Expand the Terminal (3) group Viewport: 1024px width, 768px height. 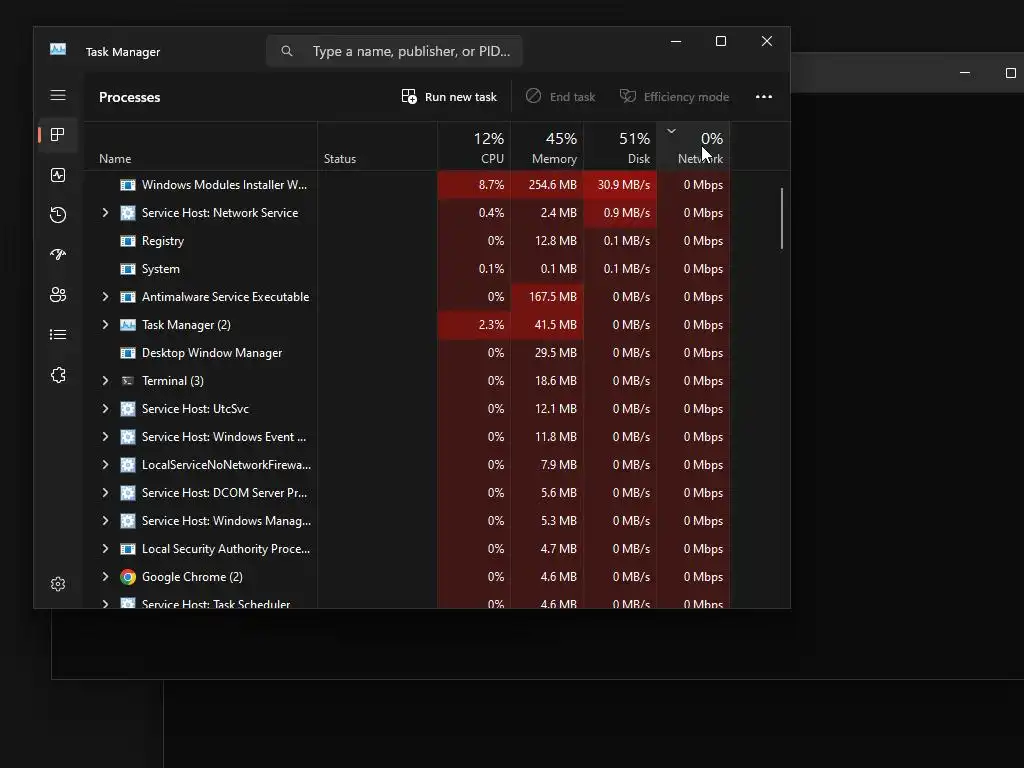[x=105, y=381]
